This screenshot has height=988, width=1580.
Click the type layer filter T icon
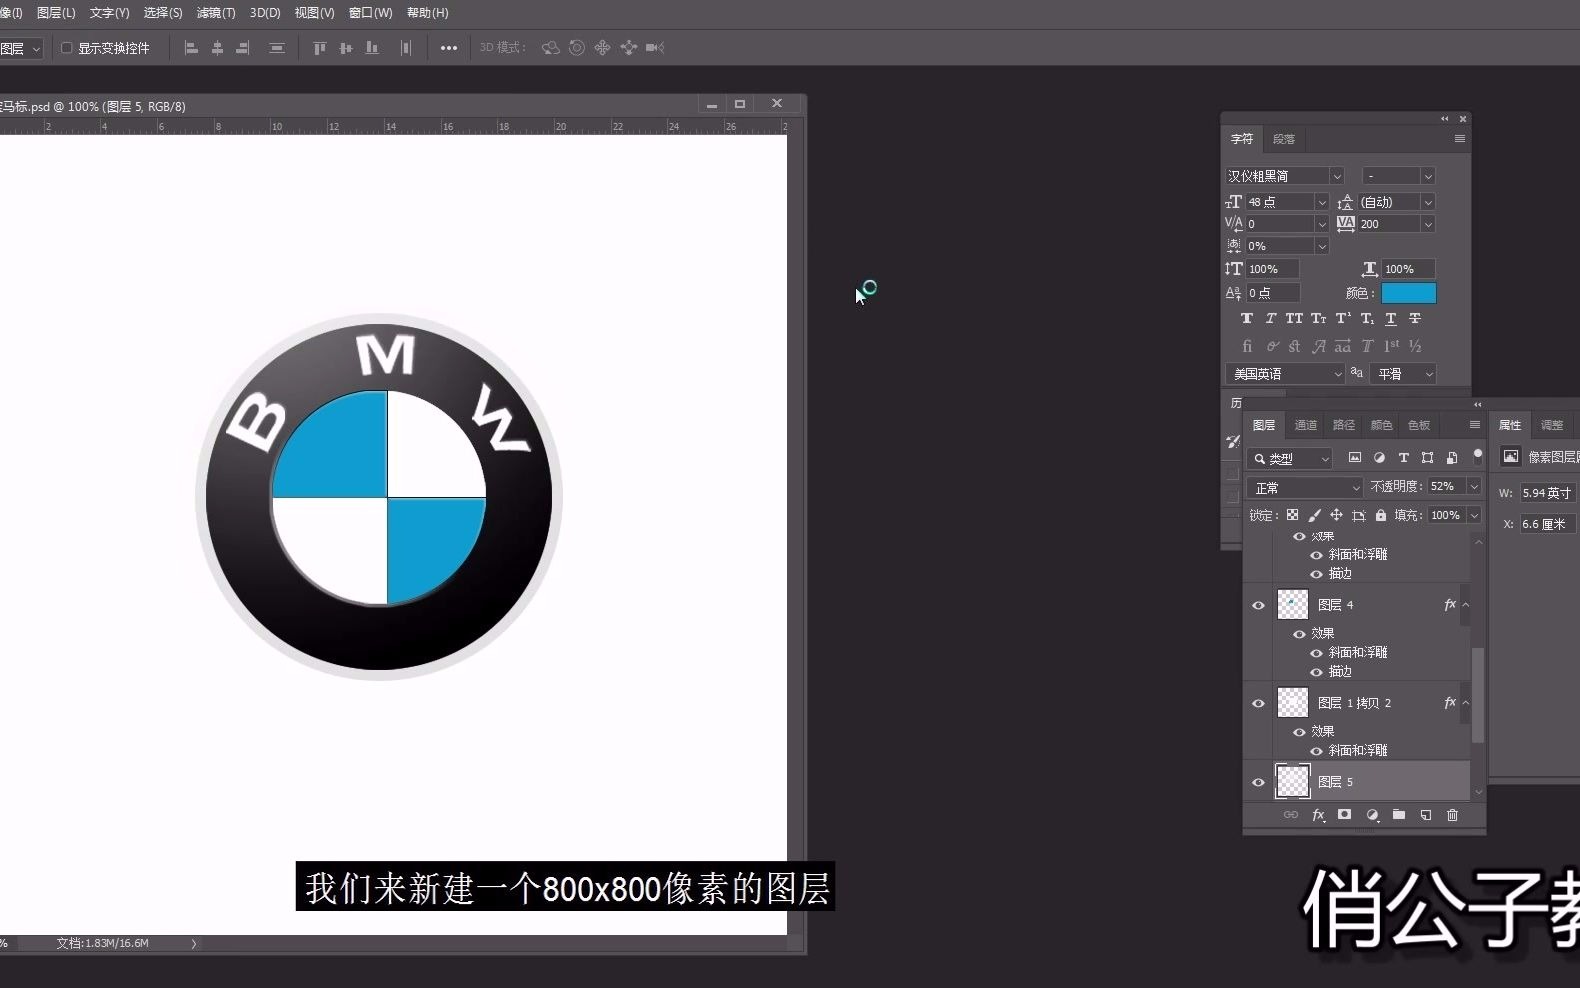pyautogui.click(x=1403, y=458)
